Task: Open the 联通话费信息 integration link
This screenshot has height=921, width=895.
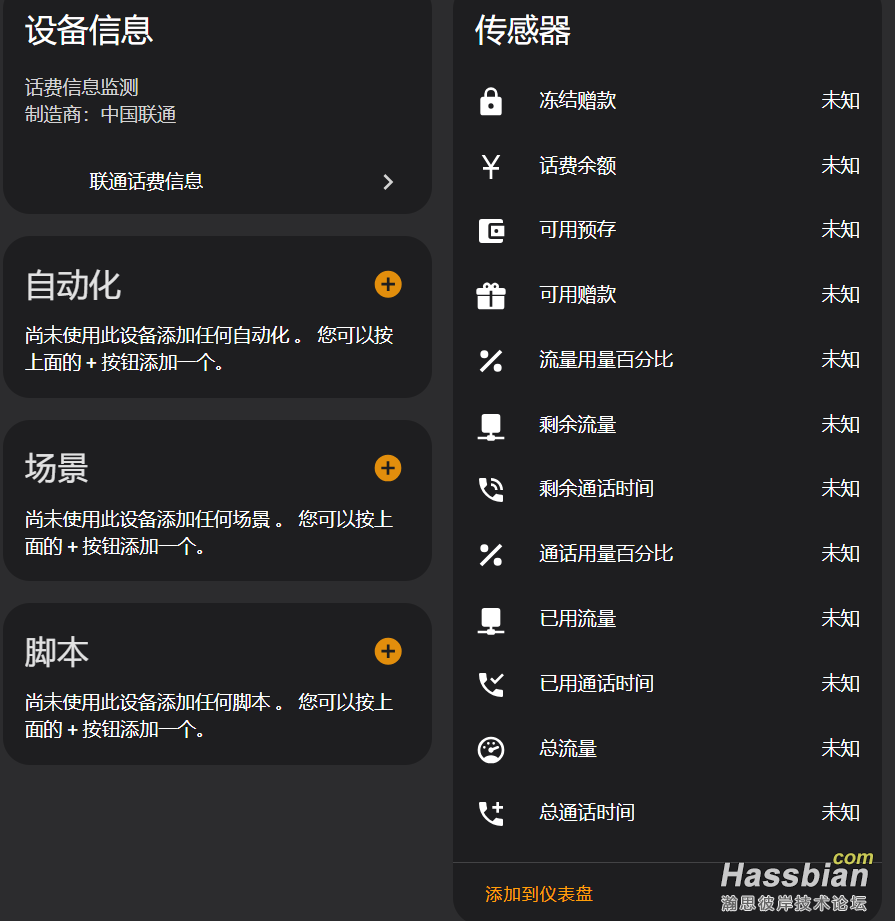Action: click(x=146, y=181)
